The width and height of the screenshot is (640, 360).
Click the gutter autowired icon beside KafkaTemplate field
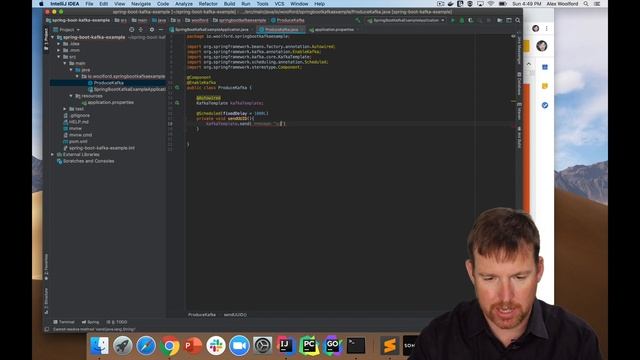177,103
